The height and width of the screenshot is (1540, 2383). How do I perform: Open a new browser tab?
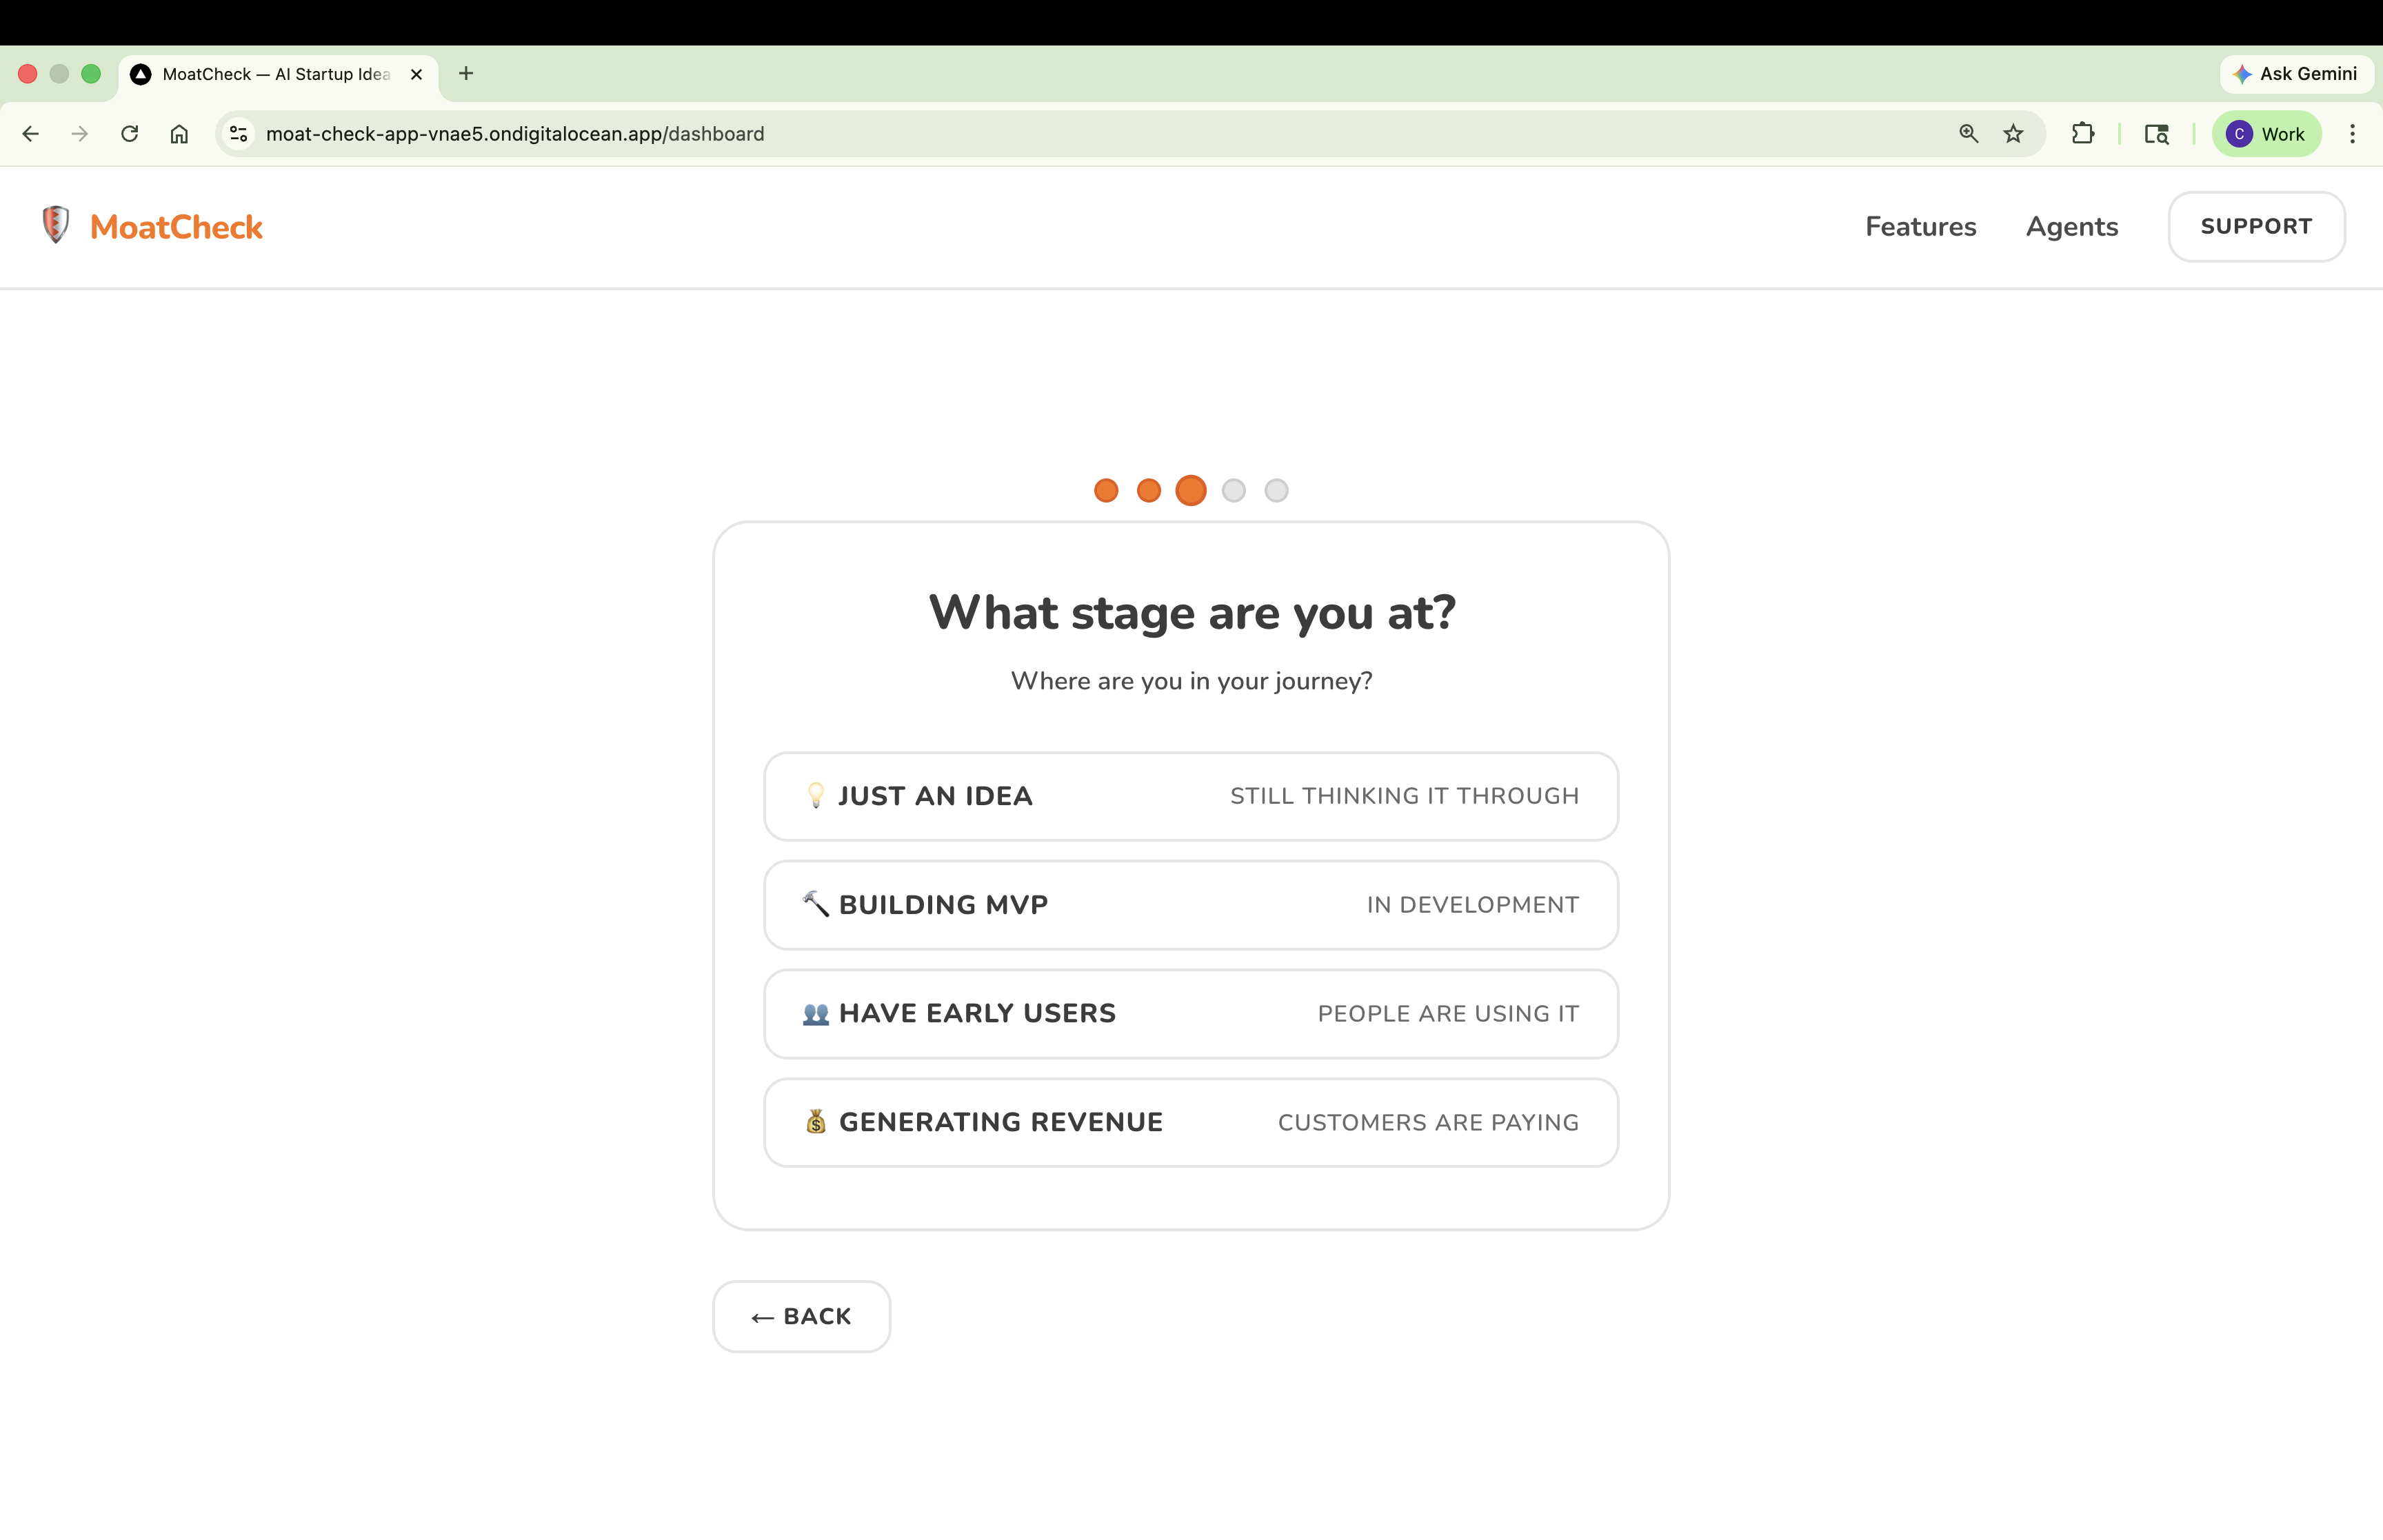point(466,74)
